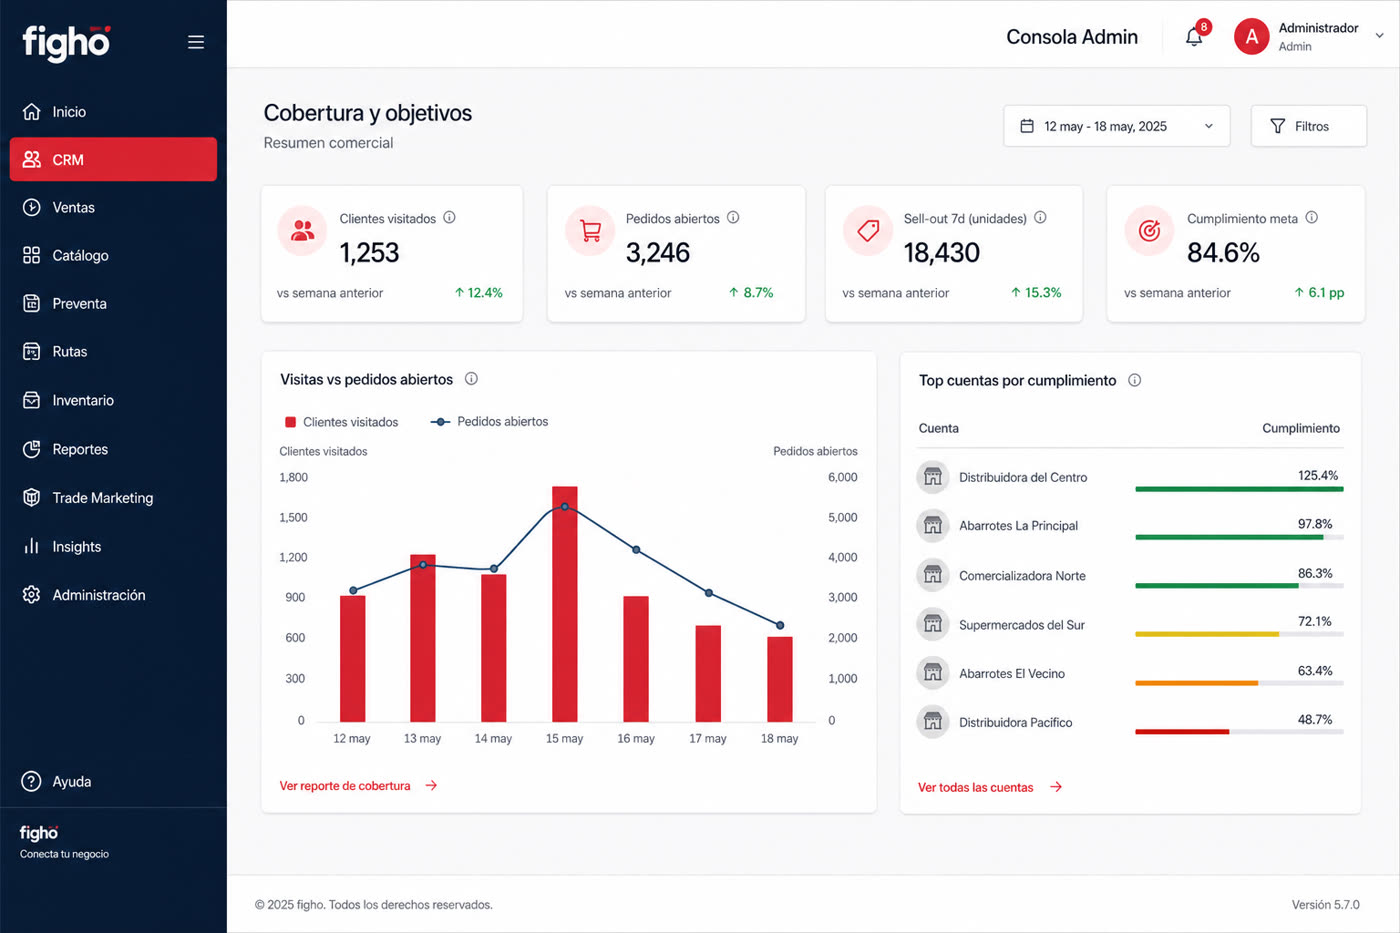Show info for Pedidos abiertos card
This screenshot has height=933, width=1400.
pos(733,217)
